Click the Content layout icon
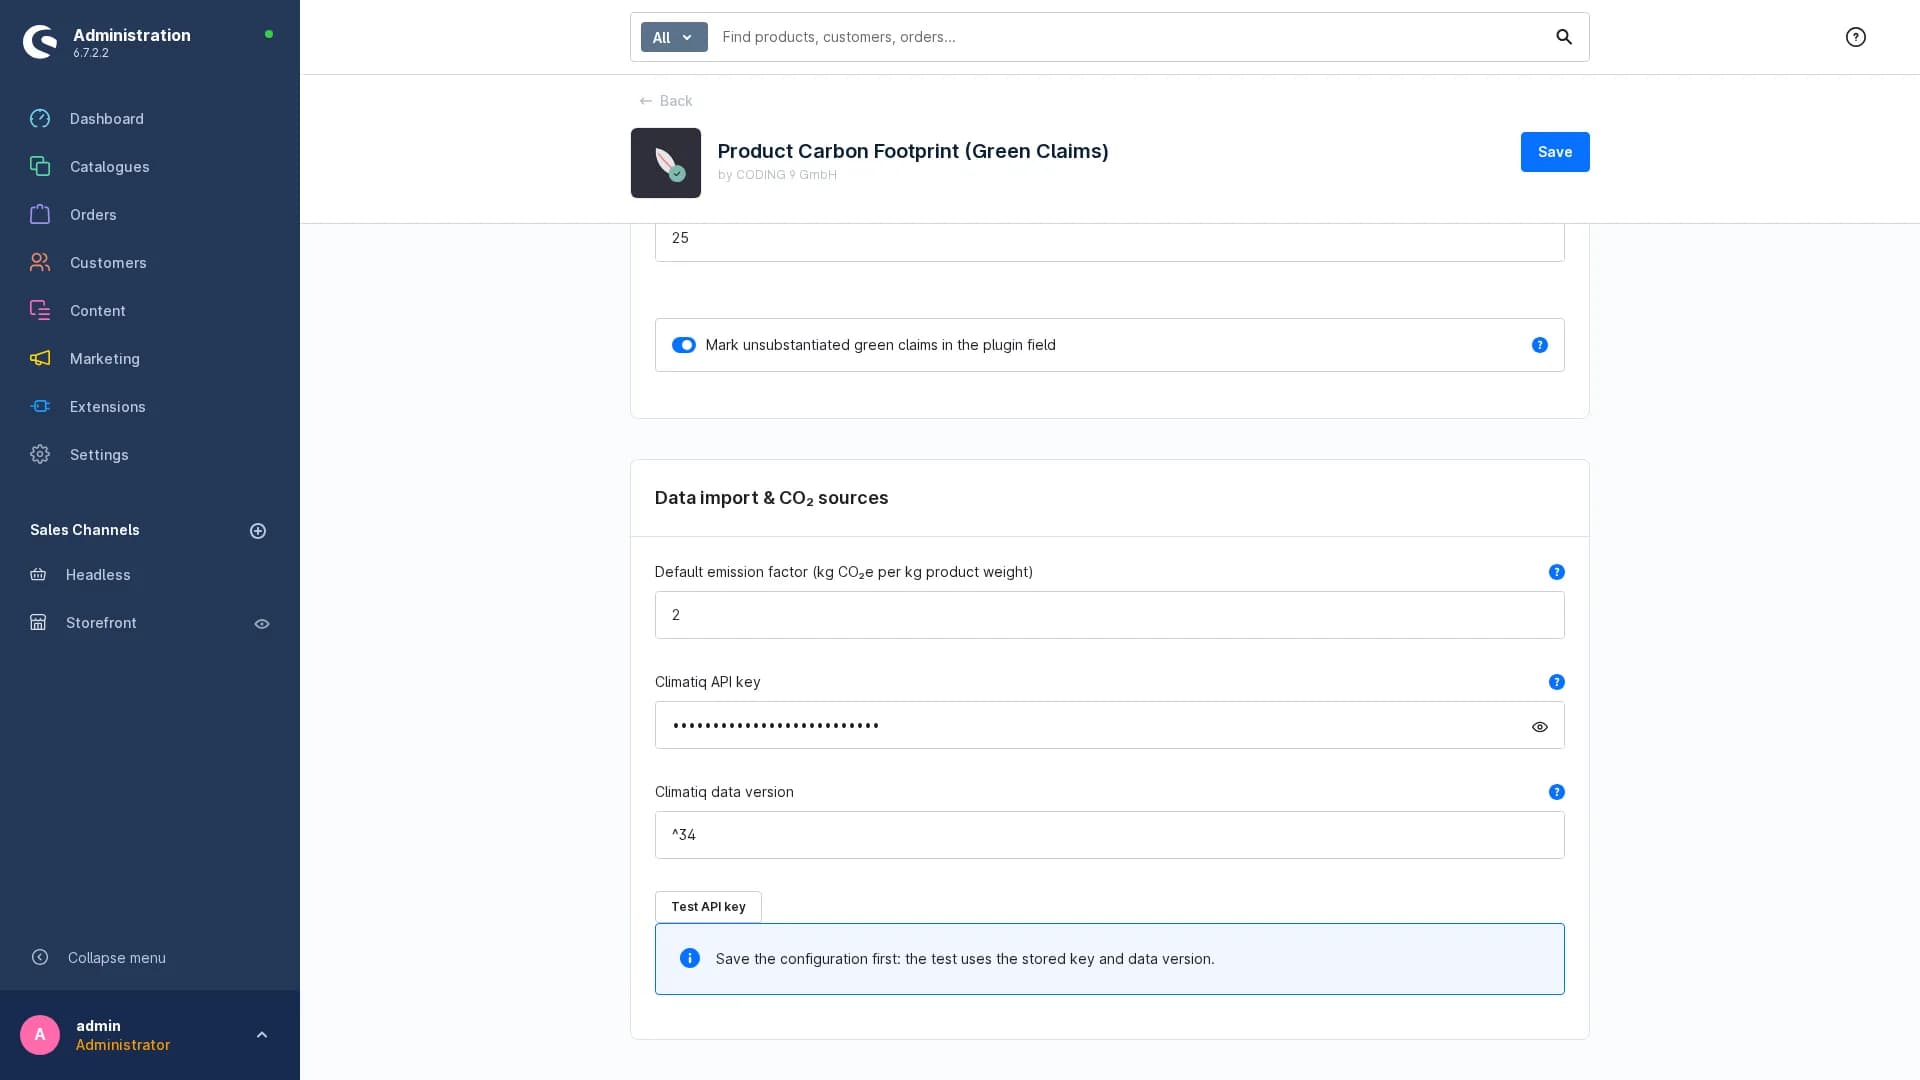This screenshot has width=1920, height=1080. click(40, 311)
